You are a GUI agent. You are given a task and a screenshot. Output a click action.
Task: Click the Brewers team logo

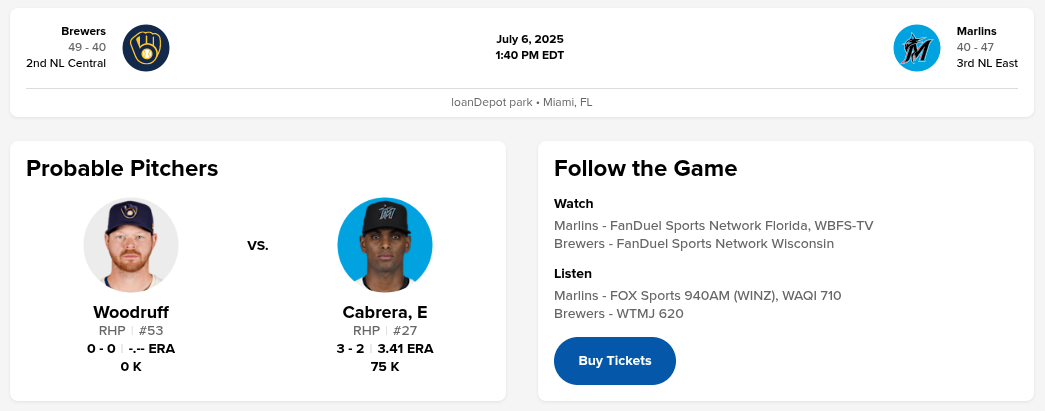click(x=146, y=48)
